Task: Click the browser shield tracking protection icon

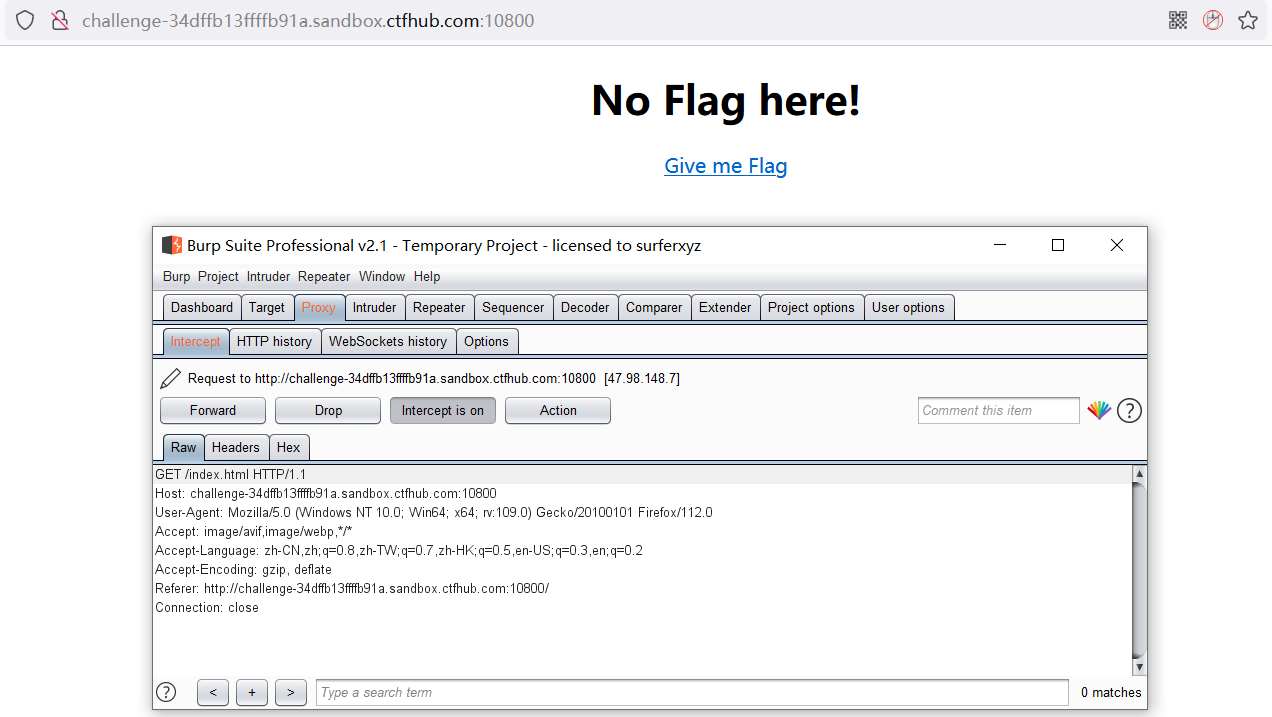Action: [25, 20]
